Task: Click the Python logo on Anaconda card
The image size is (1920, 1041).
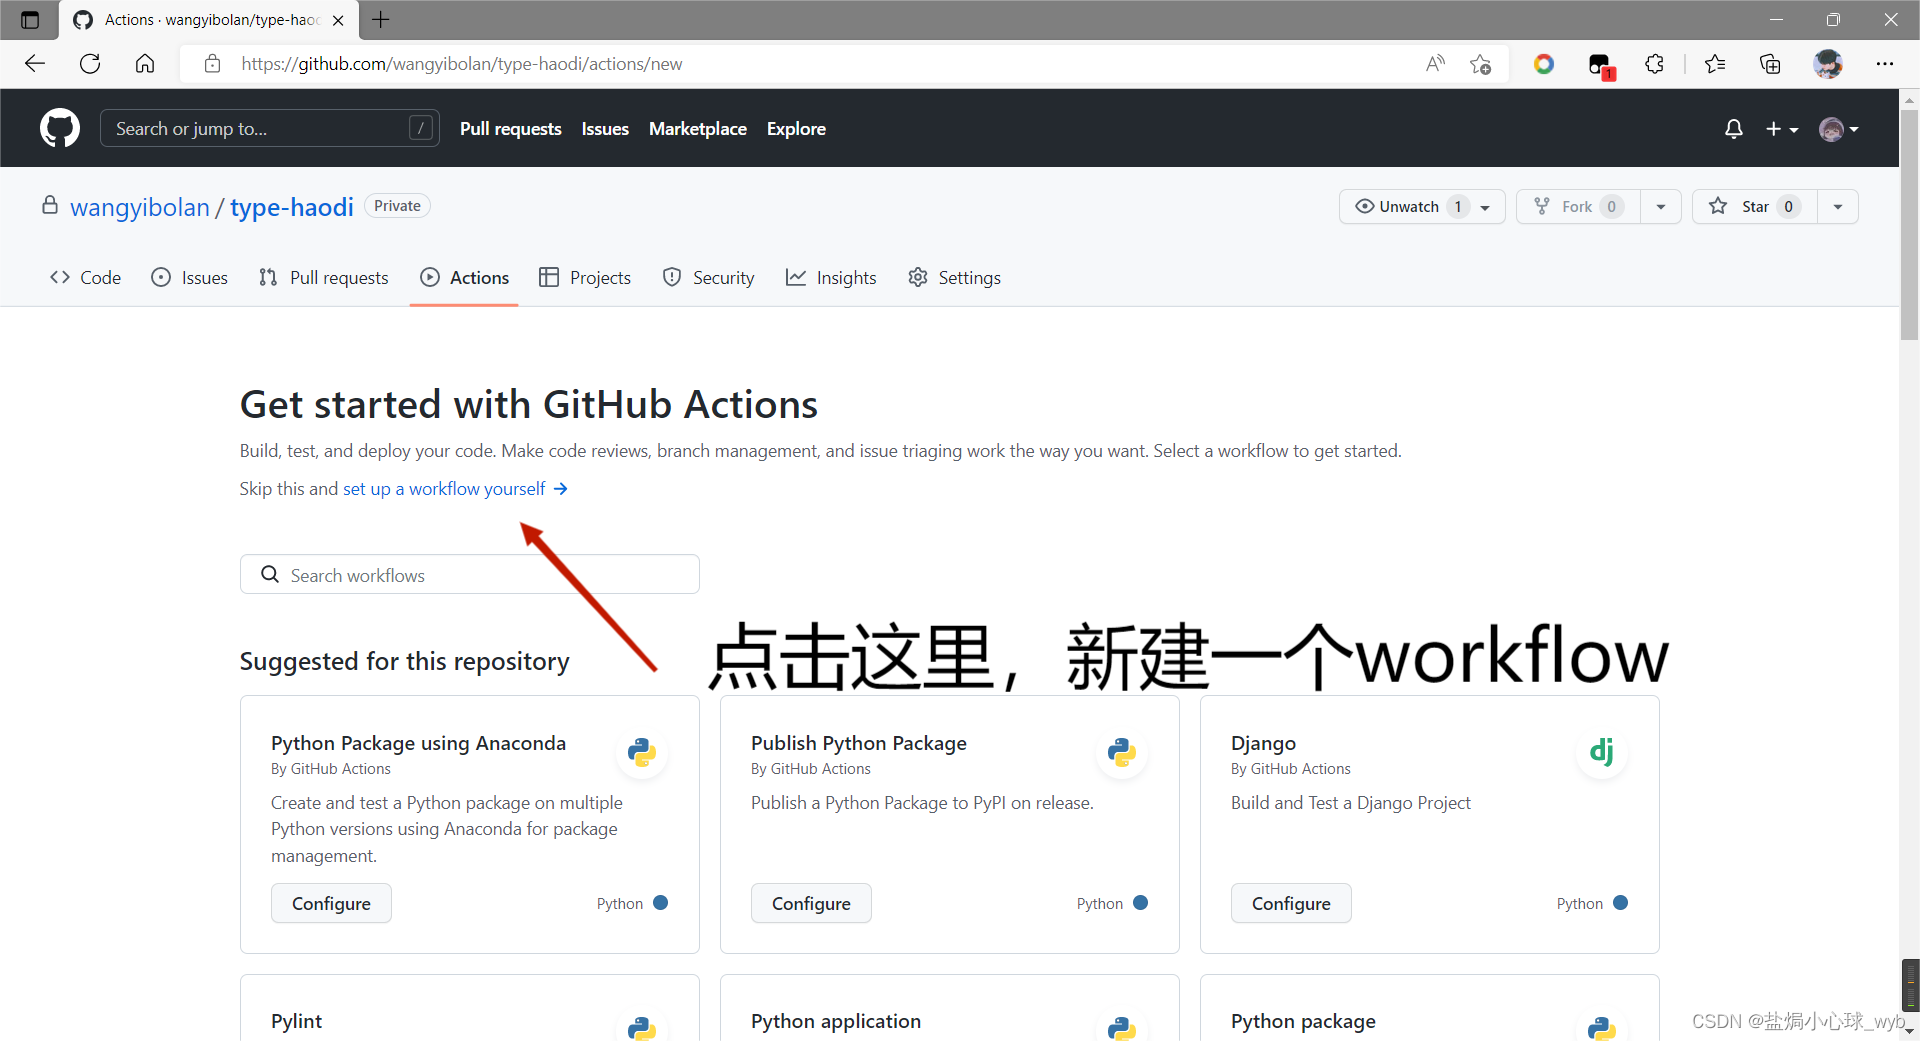Action: (x=642, y=752)
